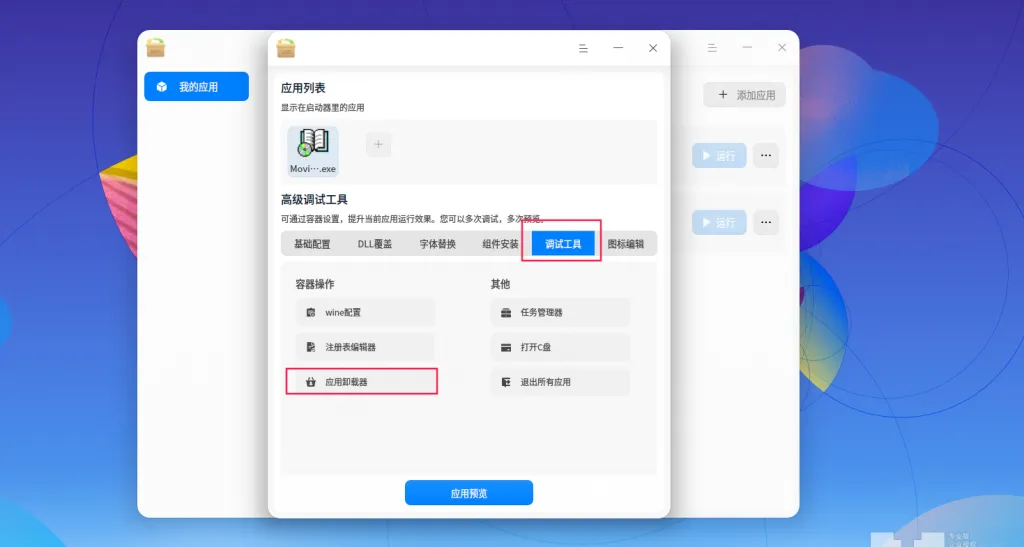The height and width of the screenshot is (547, 1024).
Task: Close the front dialog window
Action: pyautogui.click(x=653, y=48)
